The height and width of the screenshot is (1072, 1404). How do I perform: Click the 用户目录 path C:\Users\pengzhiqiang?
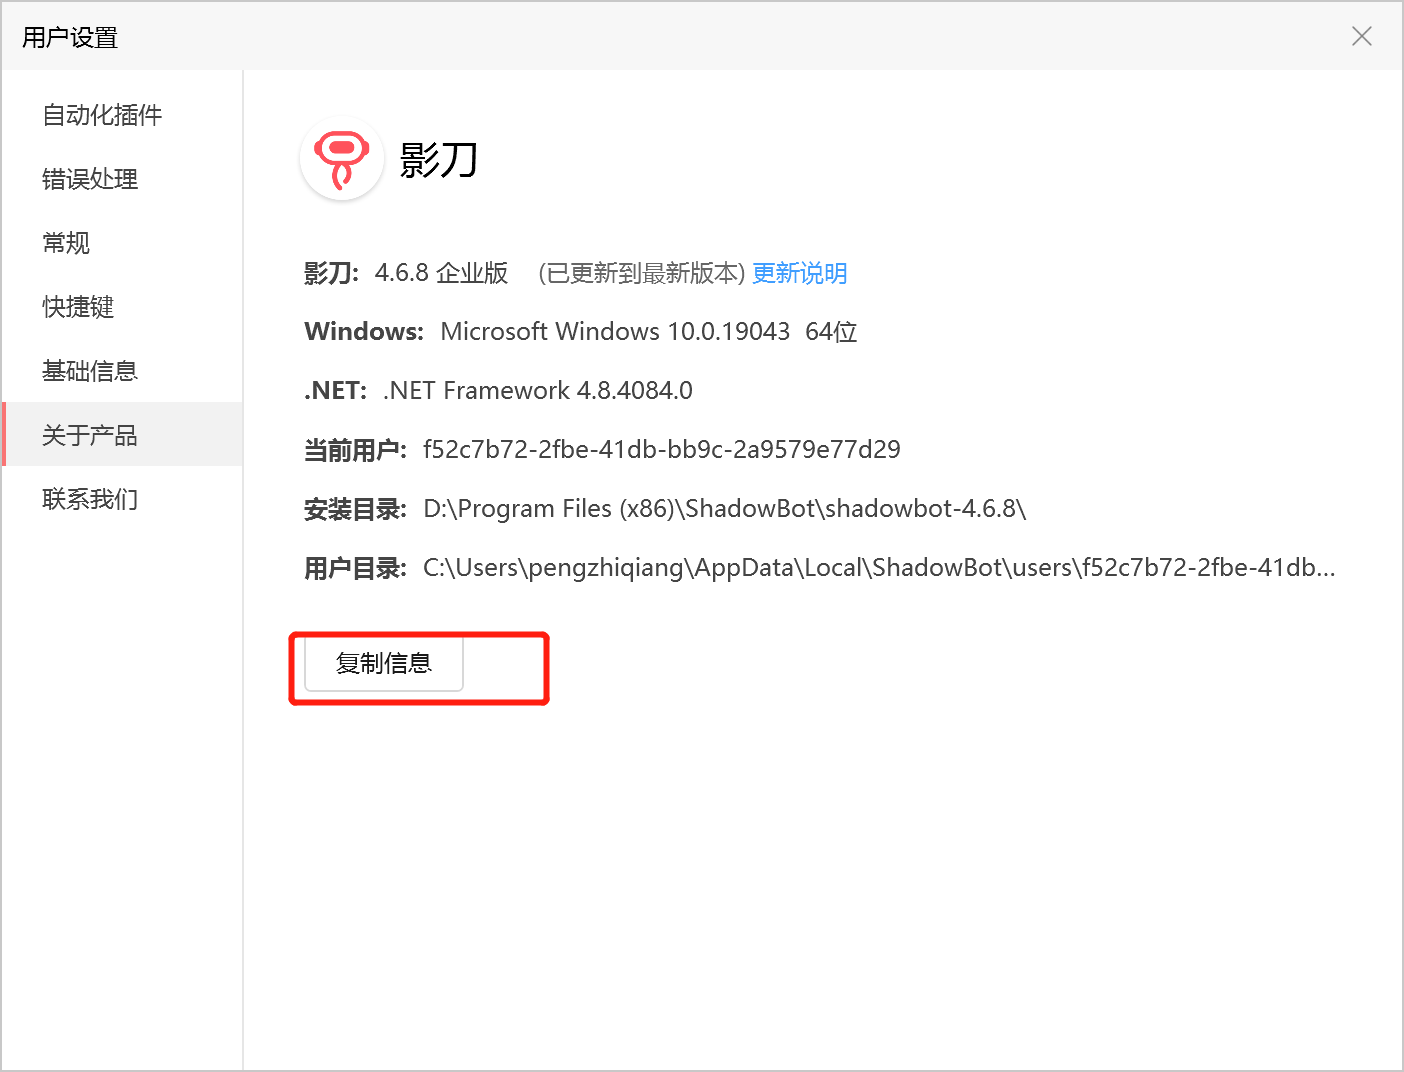coord(879,568)
